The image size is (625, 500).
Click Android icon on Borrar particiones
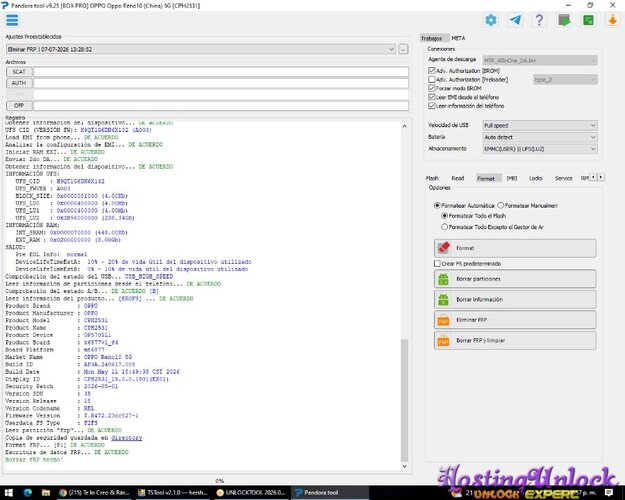point(443,279)
